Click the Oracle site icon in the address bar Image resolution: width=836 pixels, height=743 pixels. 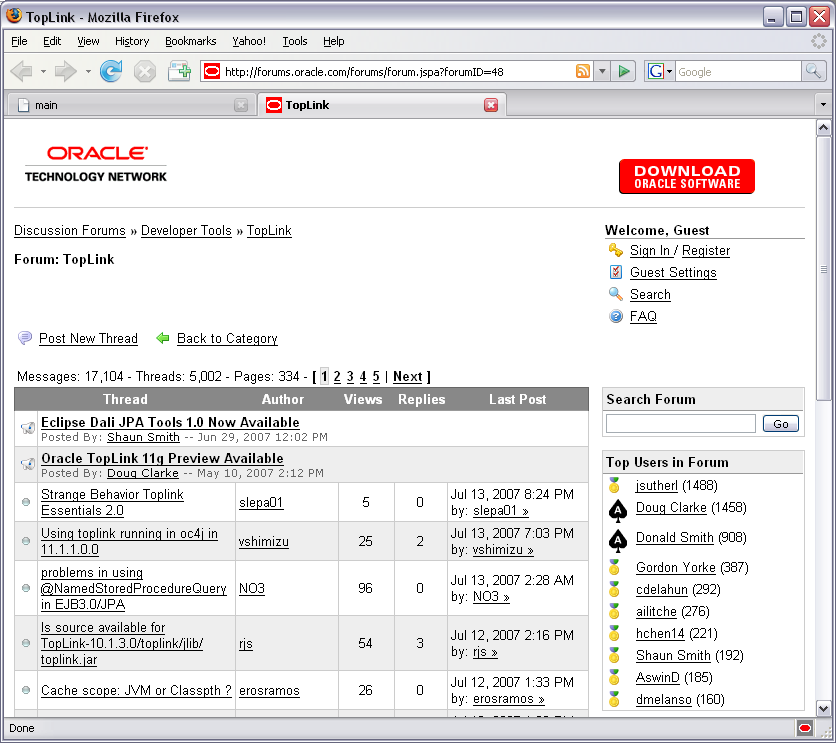coord(212,71)
